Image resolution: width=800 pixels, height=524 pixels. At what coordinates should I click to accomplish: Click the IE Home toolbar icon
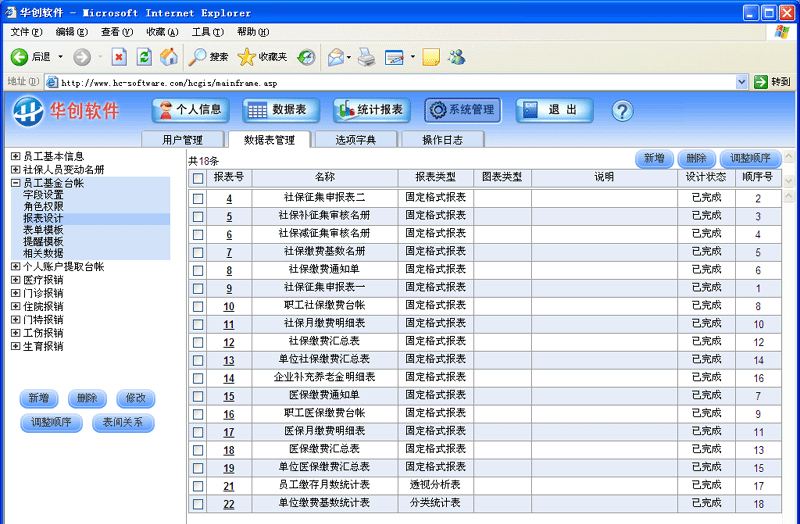(169, 57)
